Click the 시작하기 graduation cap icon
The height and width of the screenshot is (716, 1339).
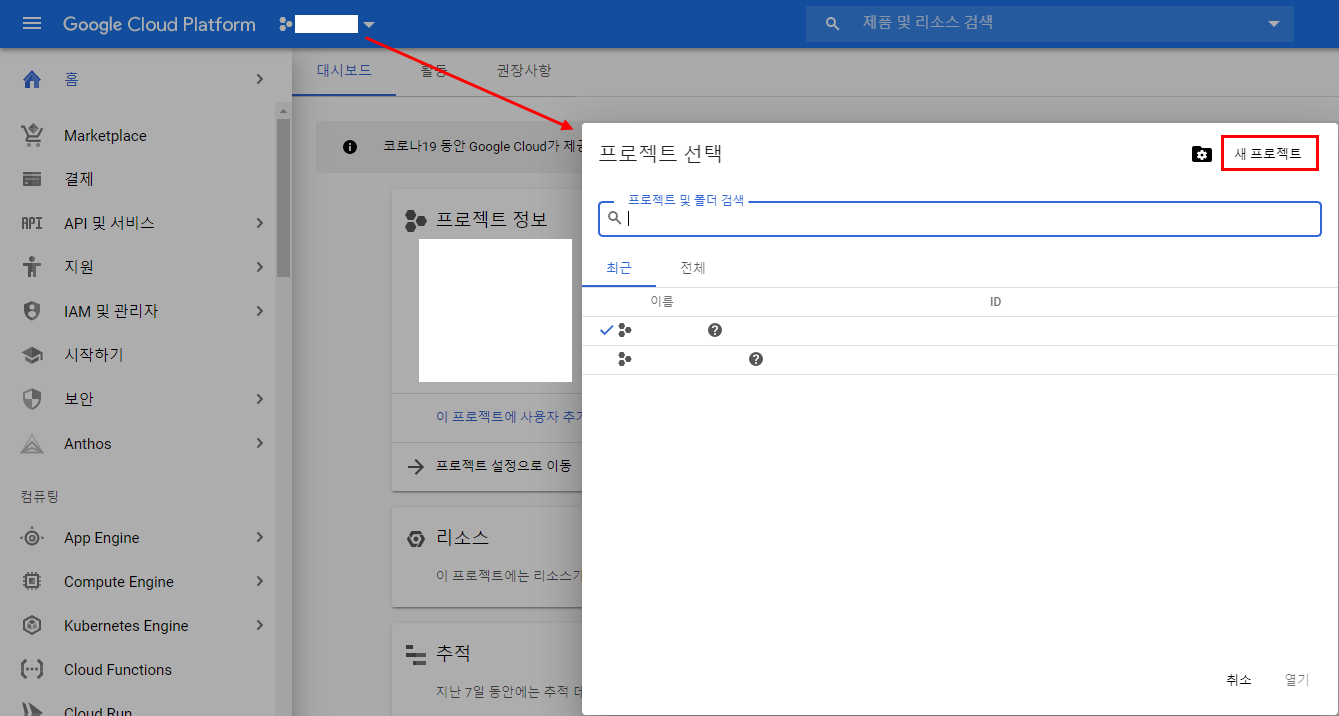click(32, 355)
